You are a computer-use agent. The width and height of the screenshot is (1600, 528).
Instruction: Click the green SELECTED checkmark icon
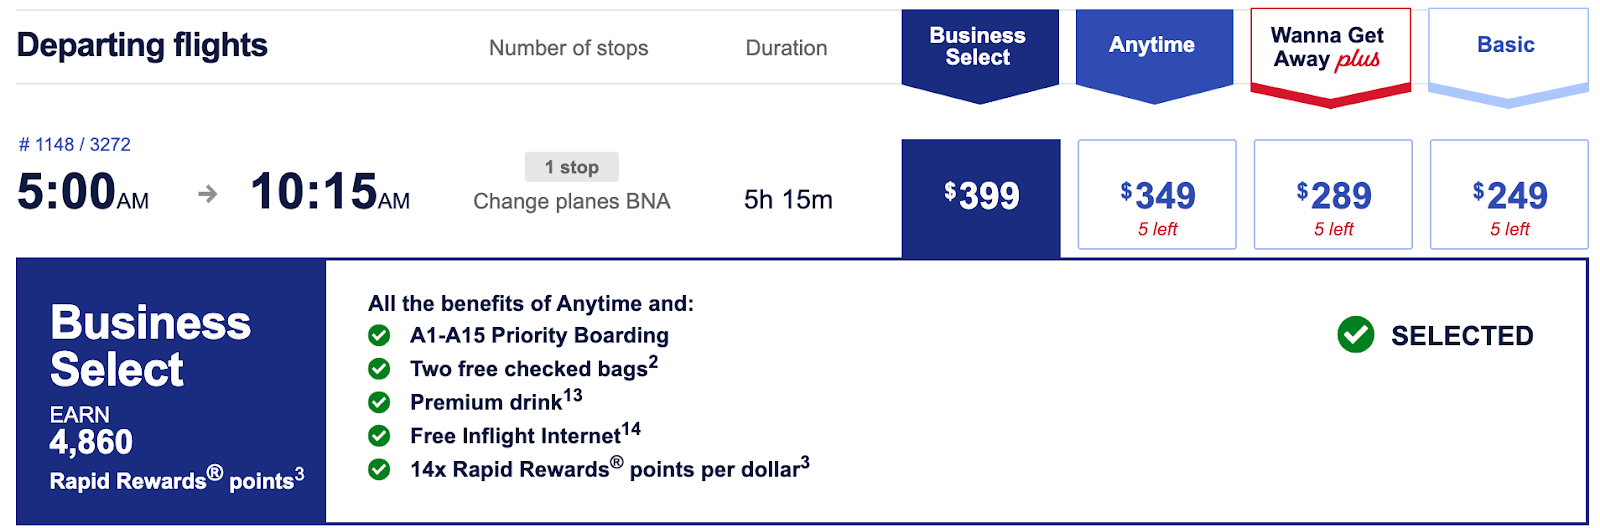tap(1355, 335)
